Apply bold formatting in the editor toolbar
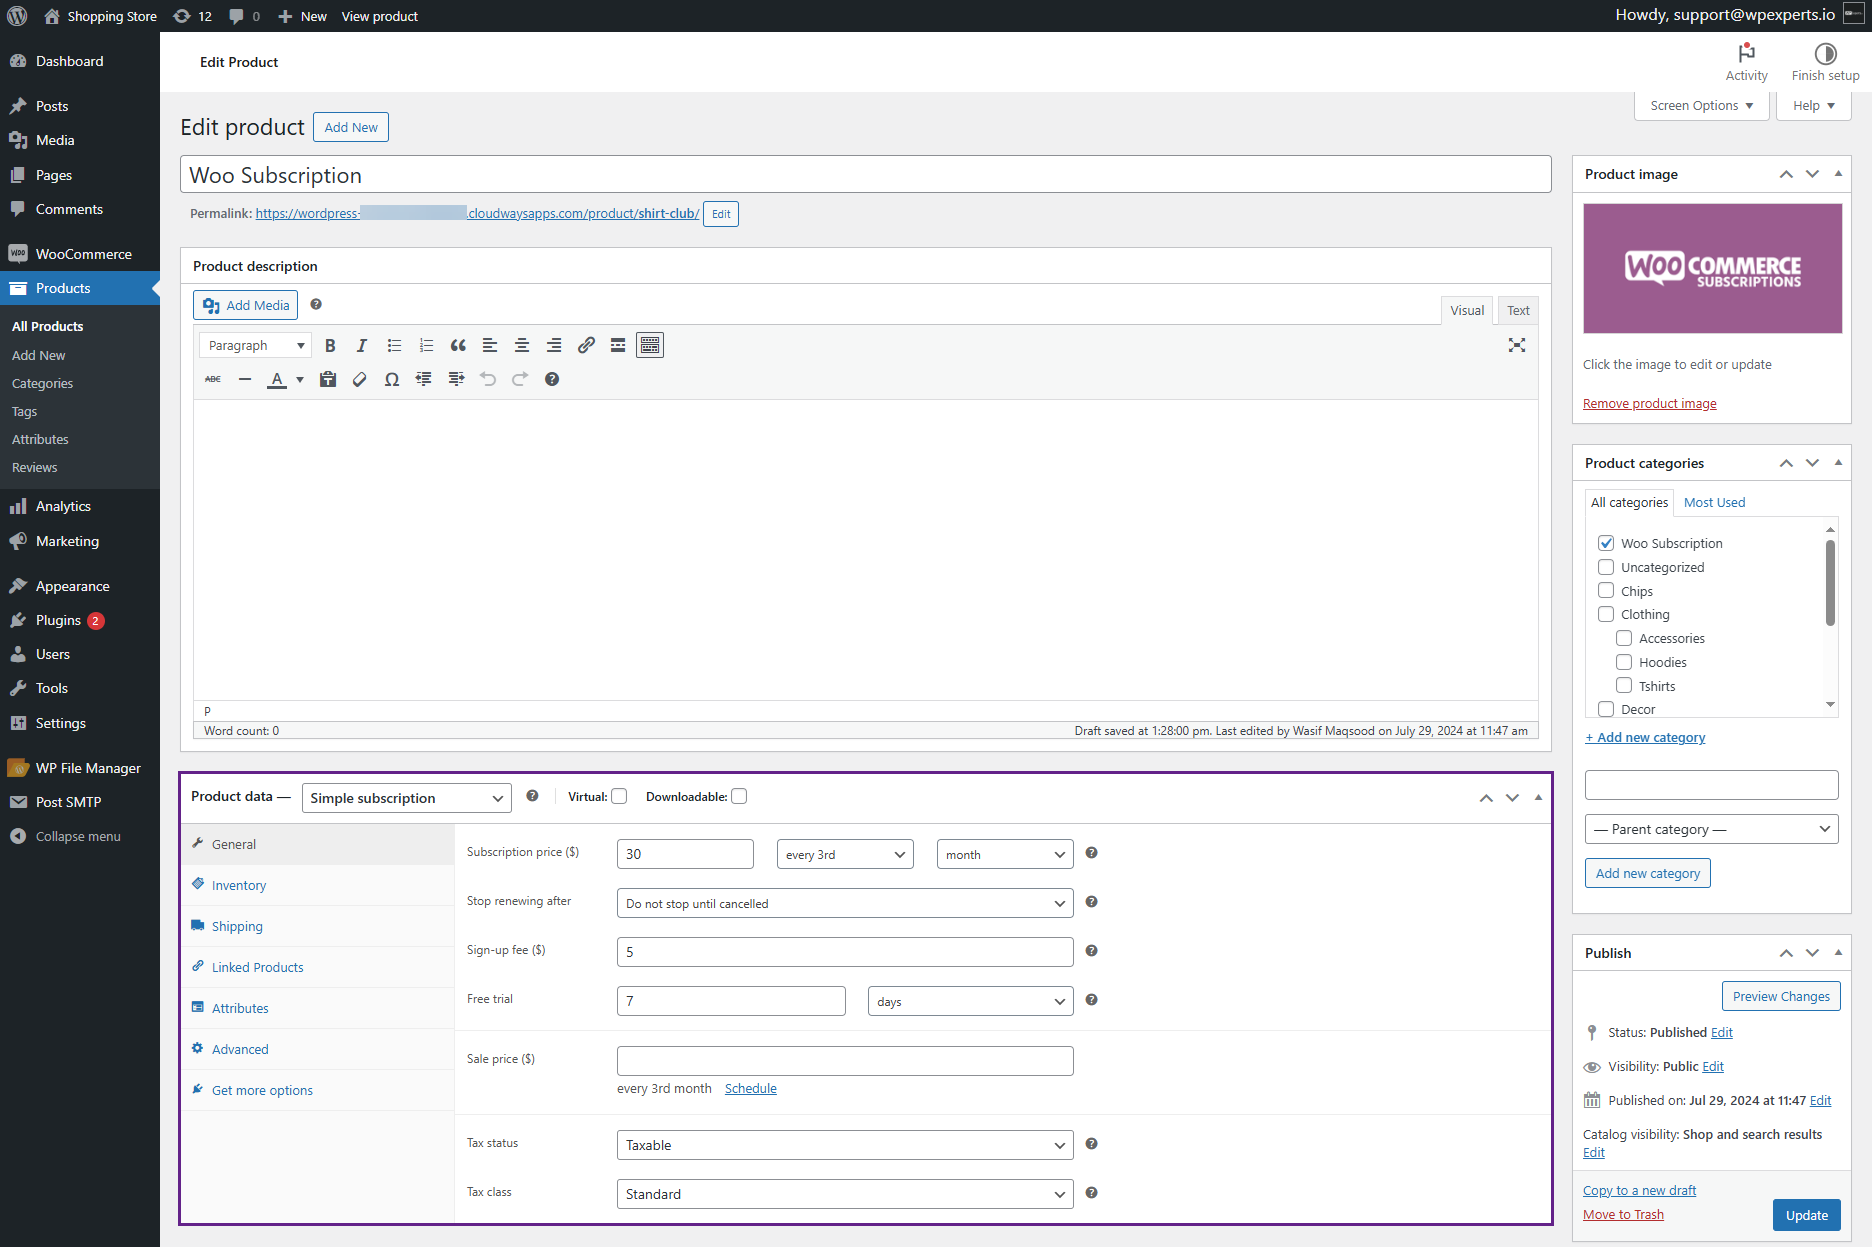This screenshot has height=1247, width=1872. [330, 345]
